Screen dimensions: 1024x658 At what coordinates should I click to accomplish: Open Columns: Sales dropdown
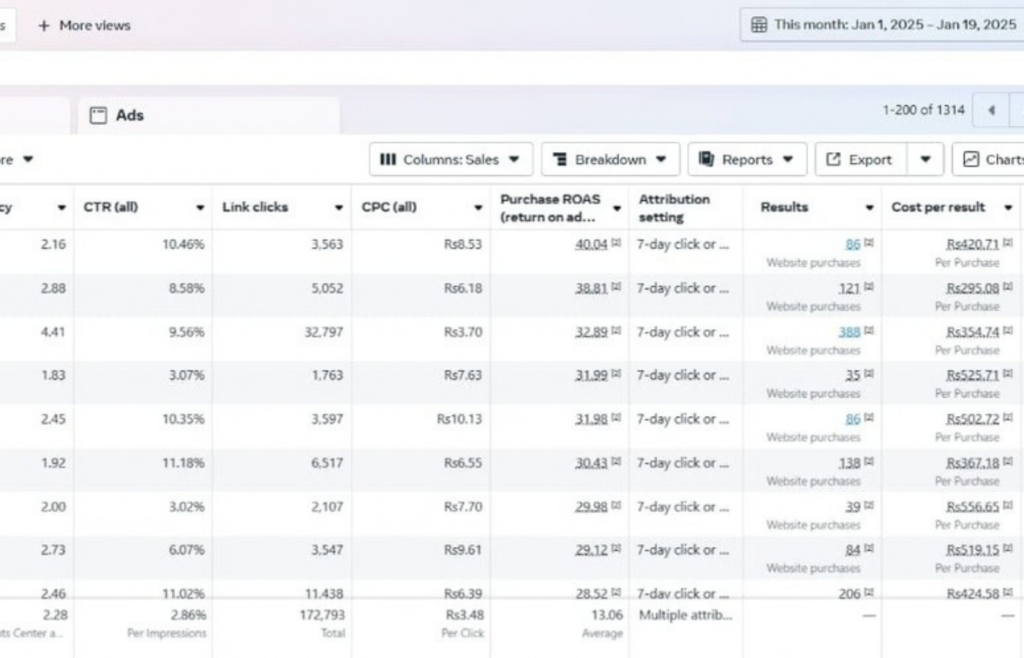coord(451,159)
